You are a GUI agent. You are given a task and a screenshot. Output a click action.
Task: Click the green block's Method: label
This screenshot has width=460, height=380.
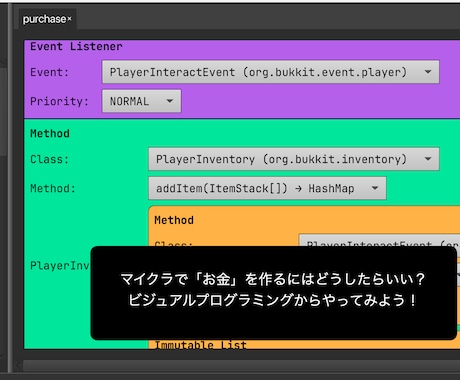[53, 188]
